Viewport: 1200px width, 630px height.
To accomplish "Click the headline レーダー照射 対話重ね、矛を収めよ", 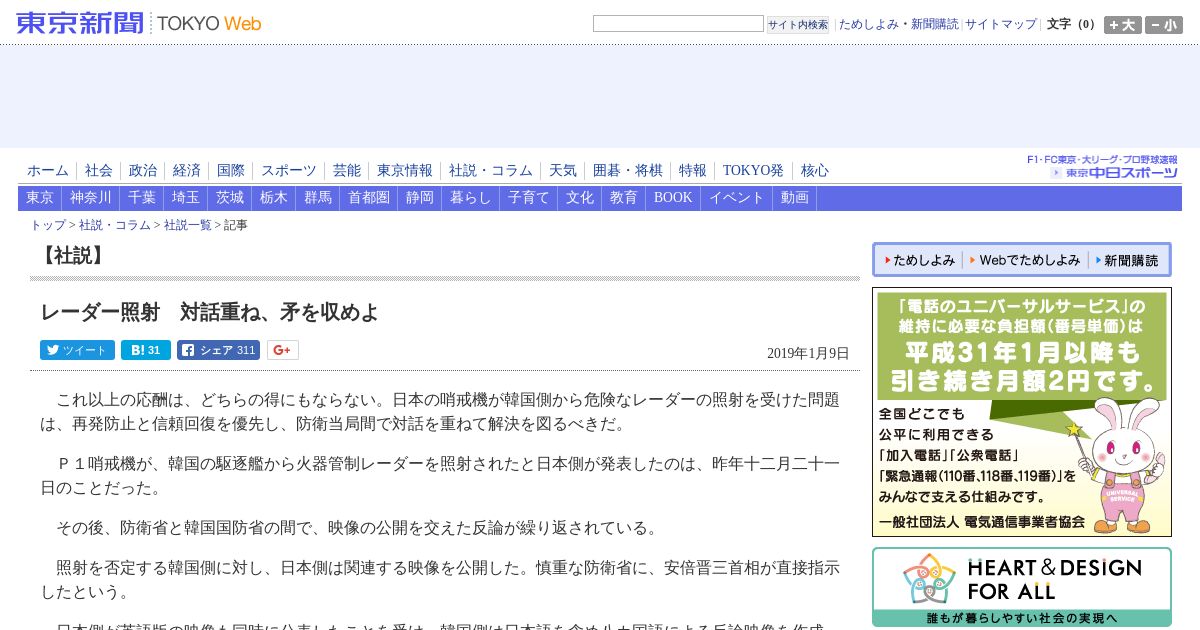I will 210,312.
